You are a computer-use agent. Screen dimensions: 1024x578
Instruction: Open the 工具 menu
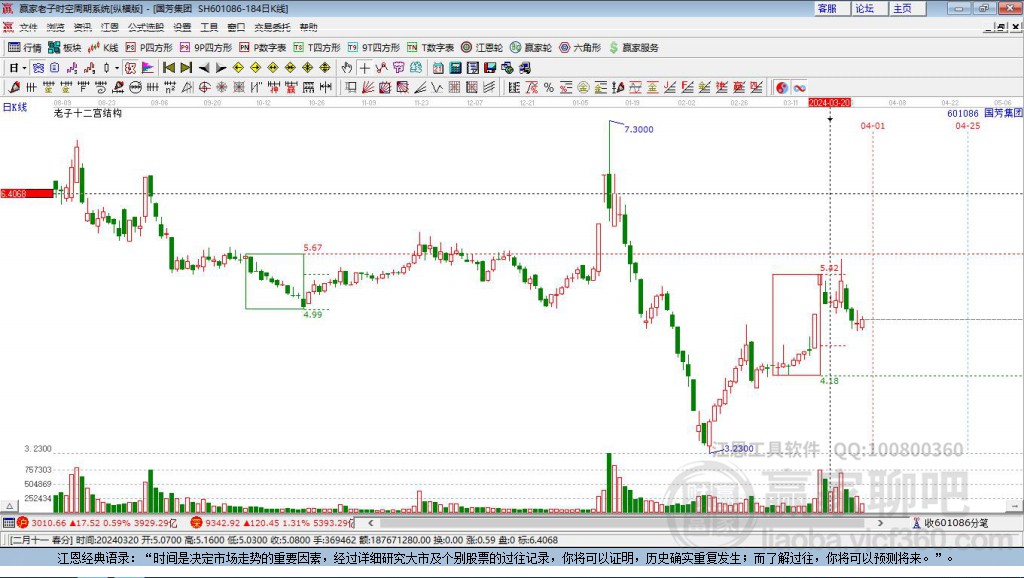(x=209, y=27)
